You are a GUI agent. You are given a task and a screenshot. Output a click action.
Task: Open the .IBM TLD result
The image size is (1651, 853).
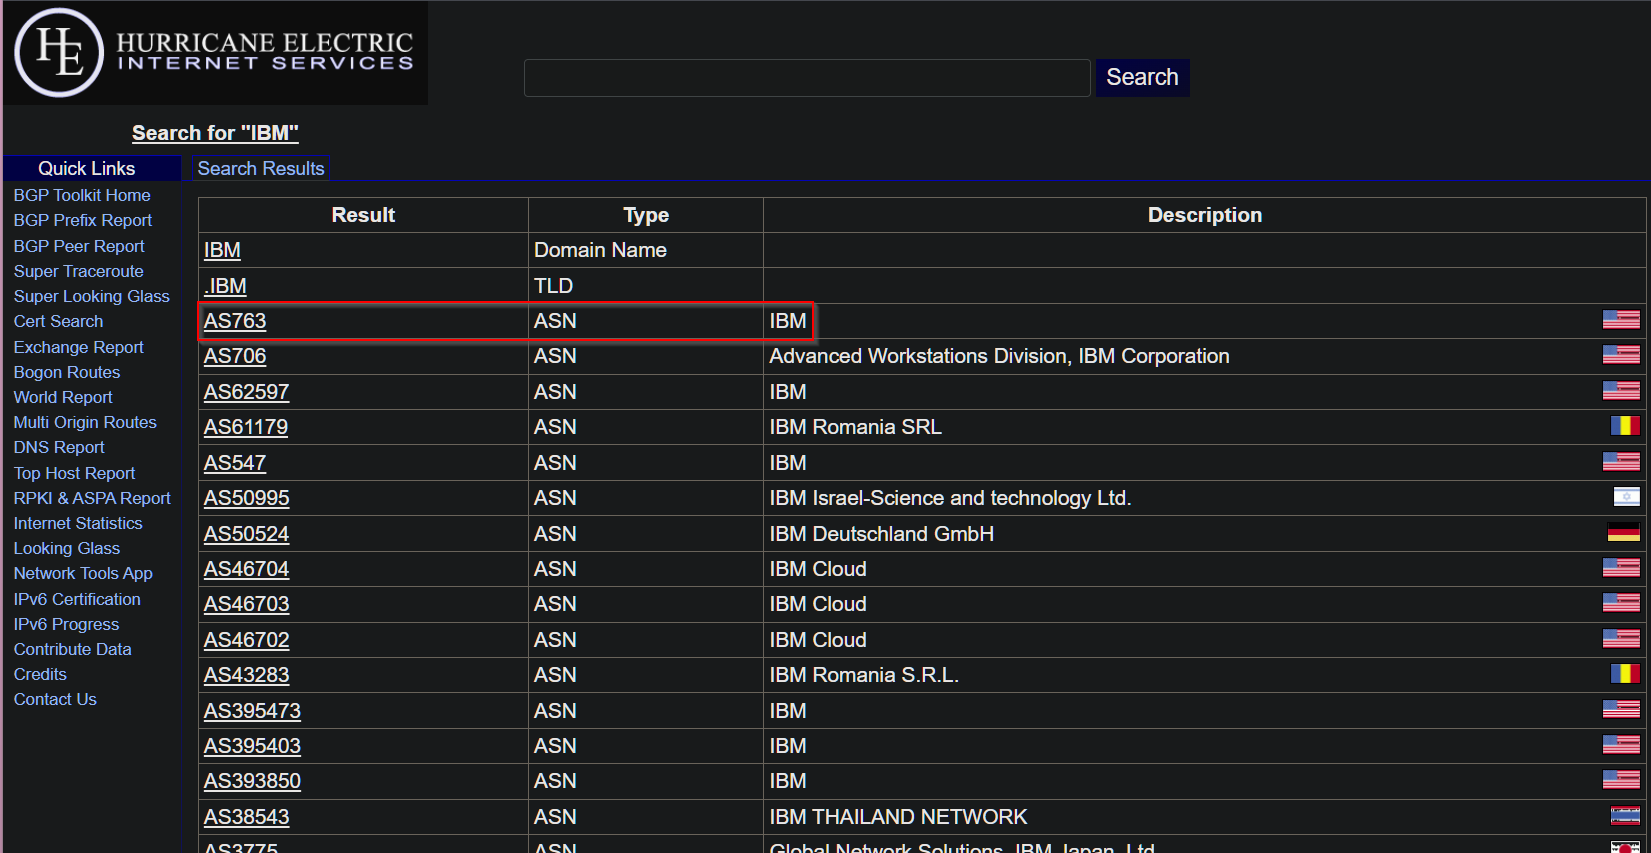[225, 286]
